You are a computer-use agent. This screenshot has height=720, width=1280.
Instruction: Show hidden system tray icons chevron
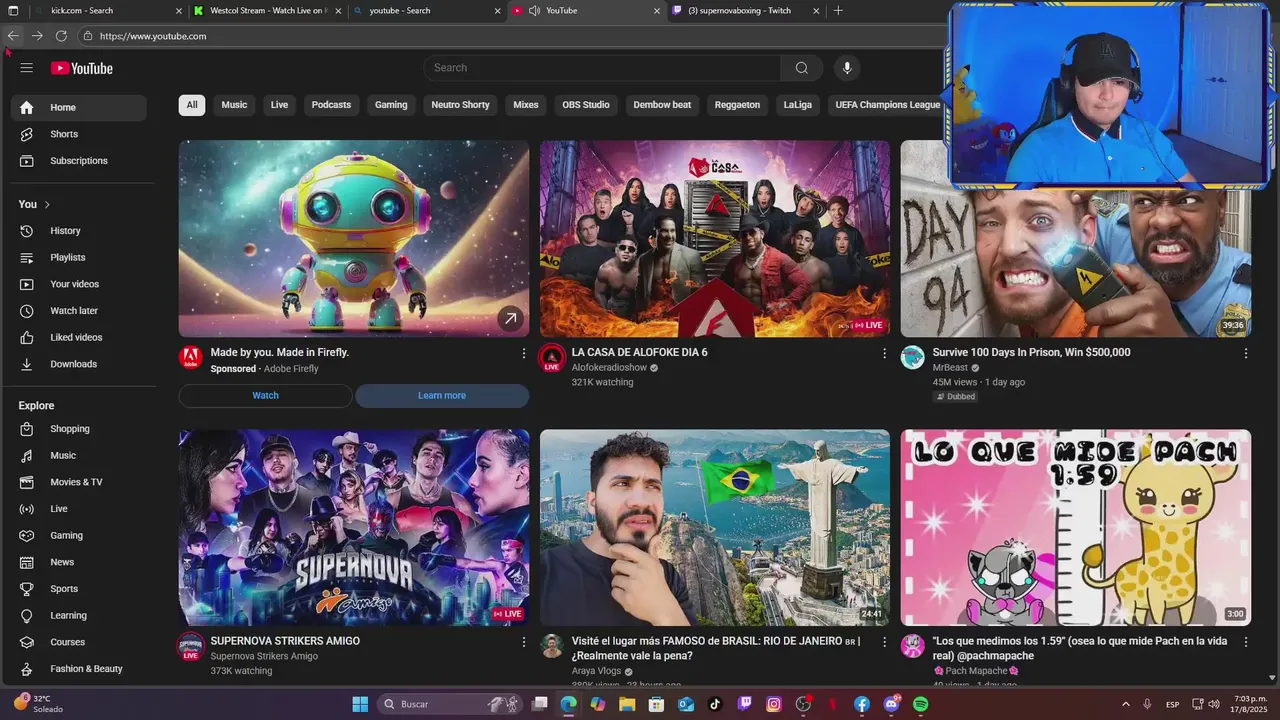pos(1126,704)
